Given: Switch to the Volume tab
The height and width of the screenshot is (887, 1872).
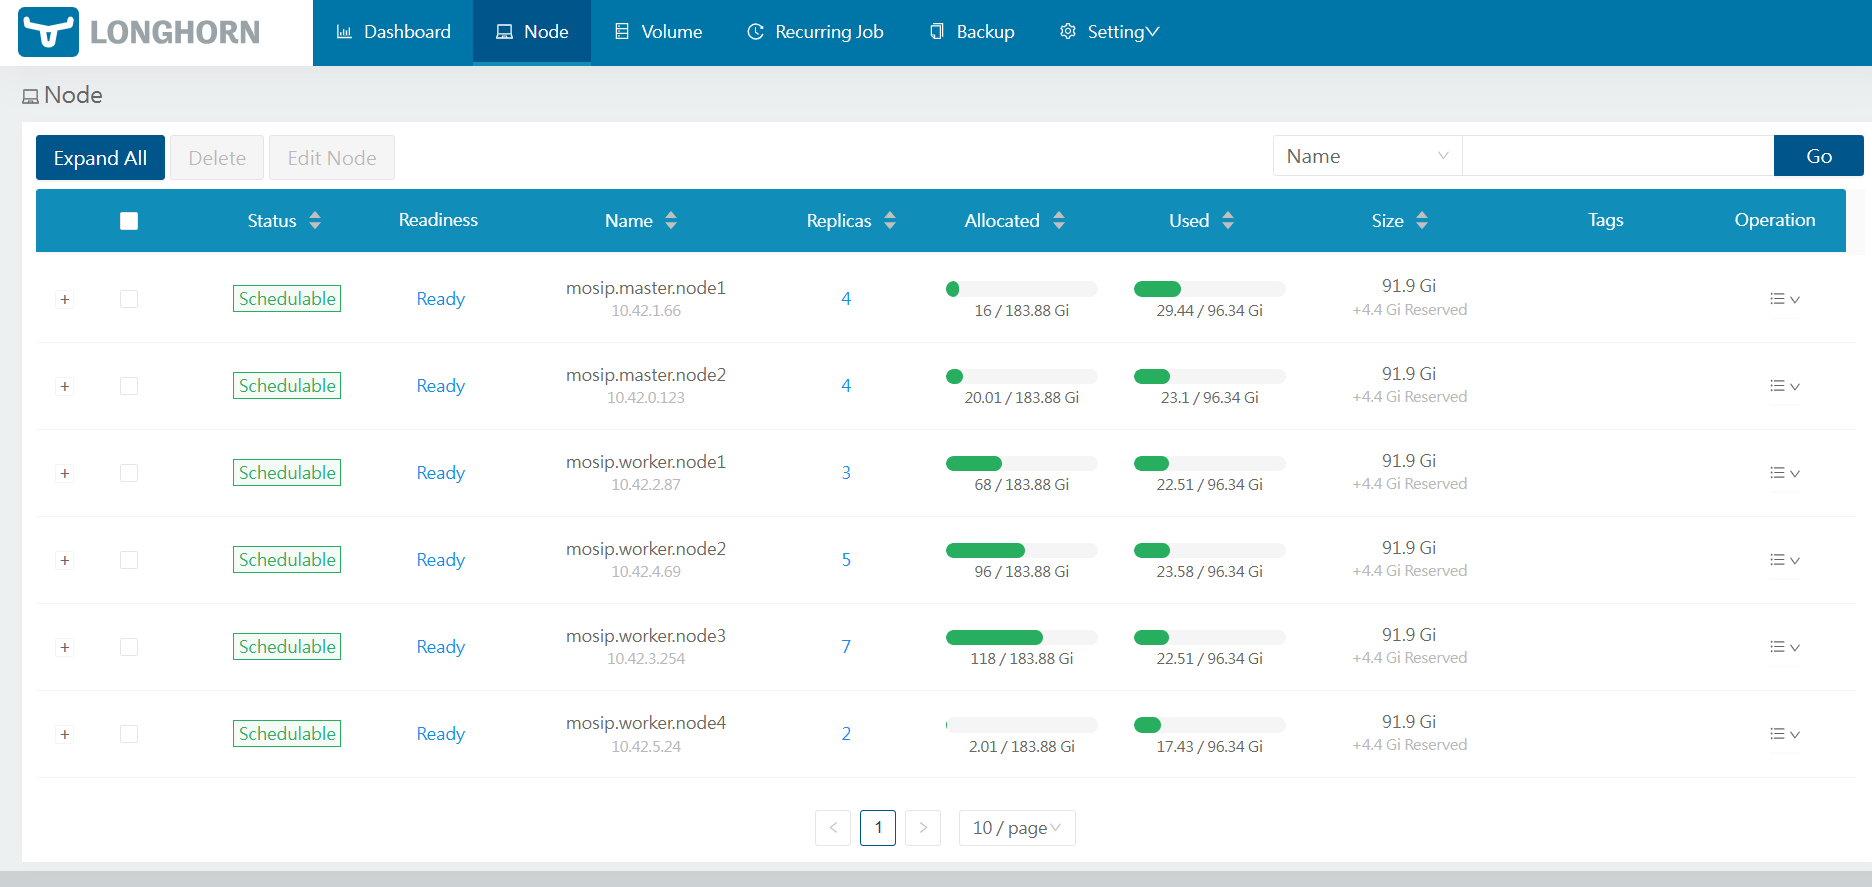Looking at the screenshot, I should point(658,32).
